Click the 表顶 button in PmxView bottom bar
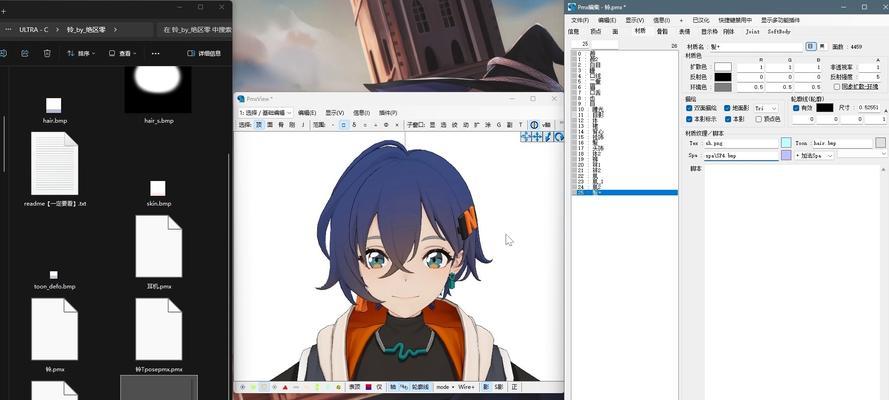Screen dimensions: 889x400 (x=354, y=388)
